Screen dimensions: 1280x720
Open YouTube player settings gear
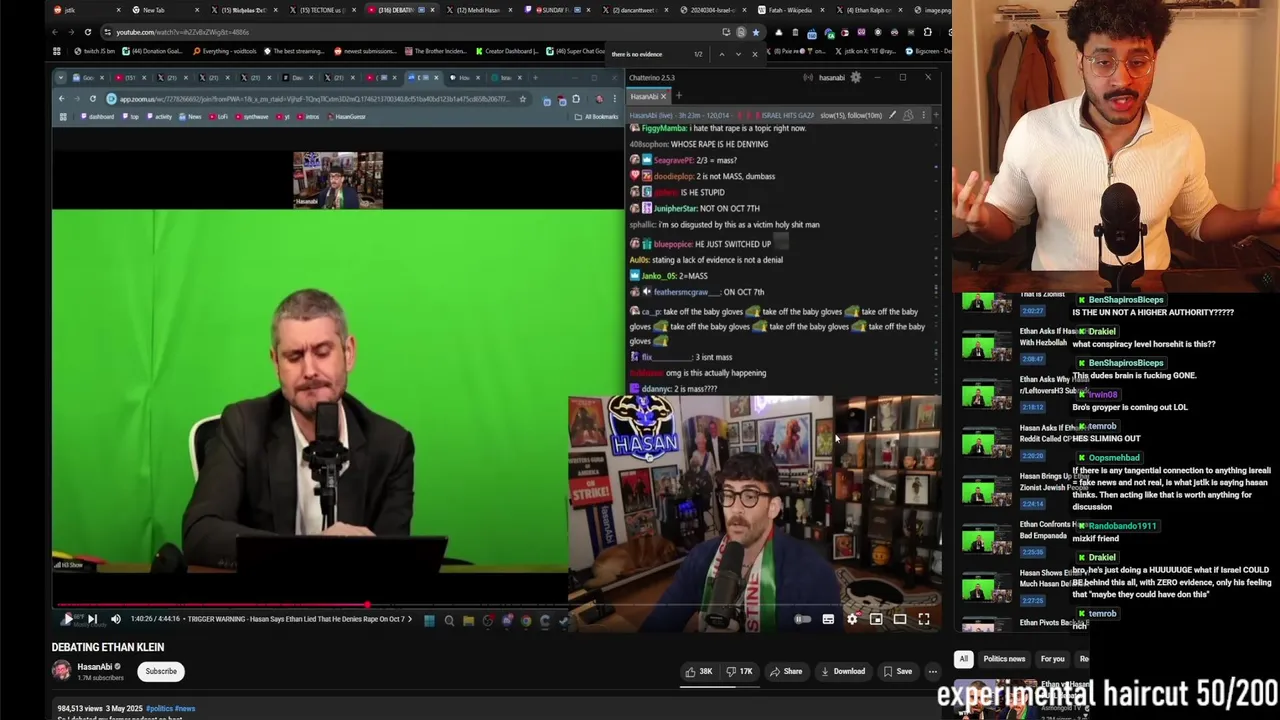pyautogui.click(x=852, y=620)
